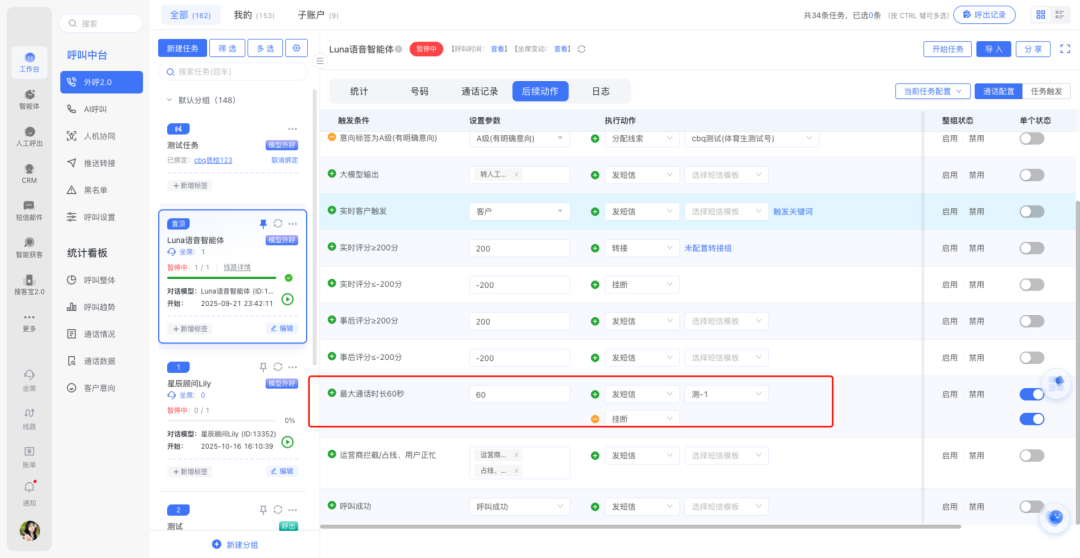Click the play icon on the Luna语音智能体 card
The height and width of the screenshot is (558, 1080).
[x=287, y=299]
